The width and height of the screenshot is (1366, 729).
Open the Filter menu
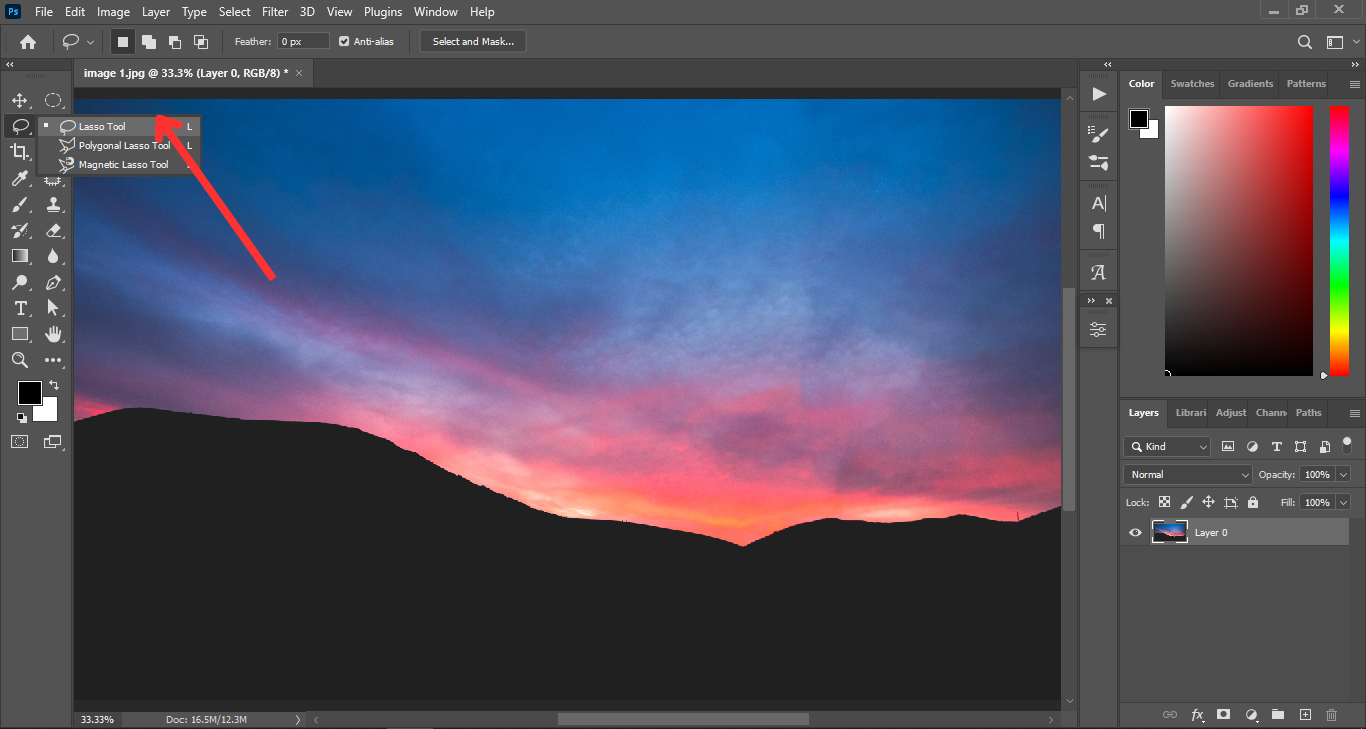275,12
